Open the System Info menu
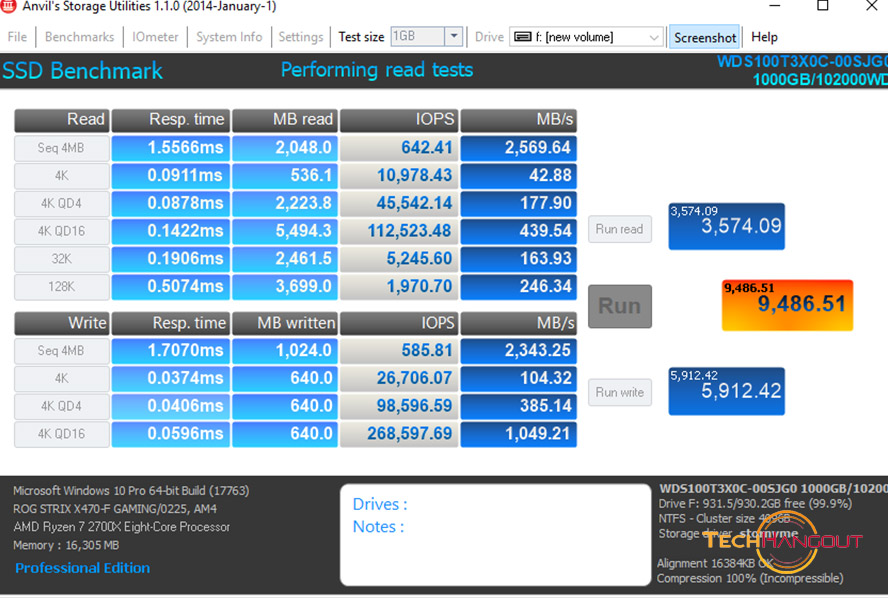The height and width of the screenshot is (598, 888). tap(229, 37)
